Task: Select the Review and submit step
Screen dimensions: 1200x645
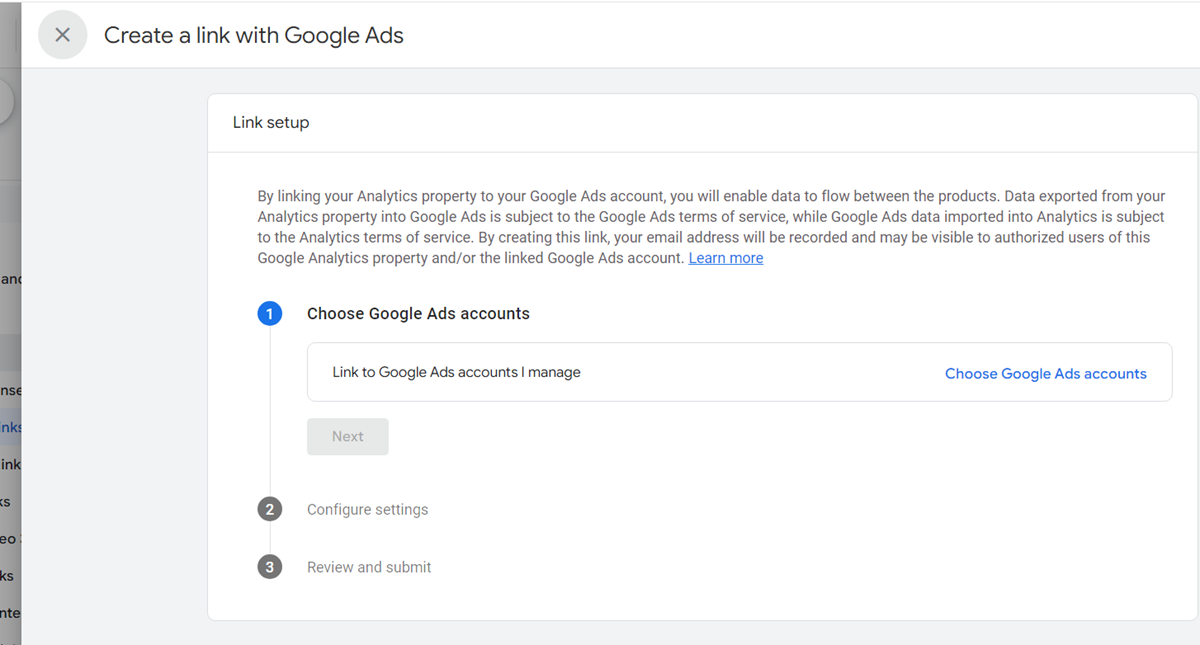Action: click(369, 567)
